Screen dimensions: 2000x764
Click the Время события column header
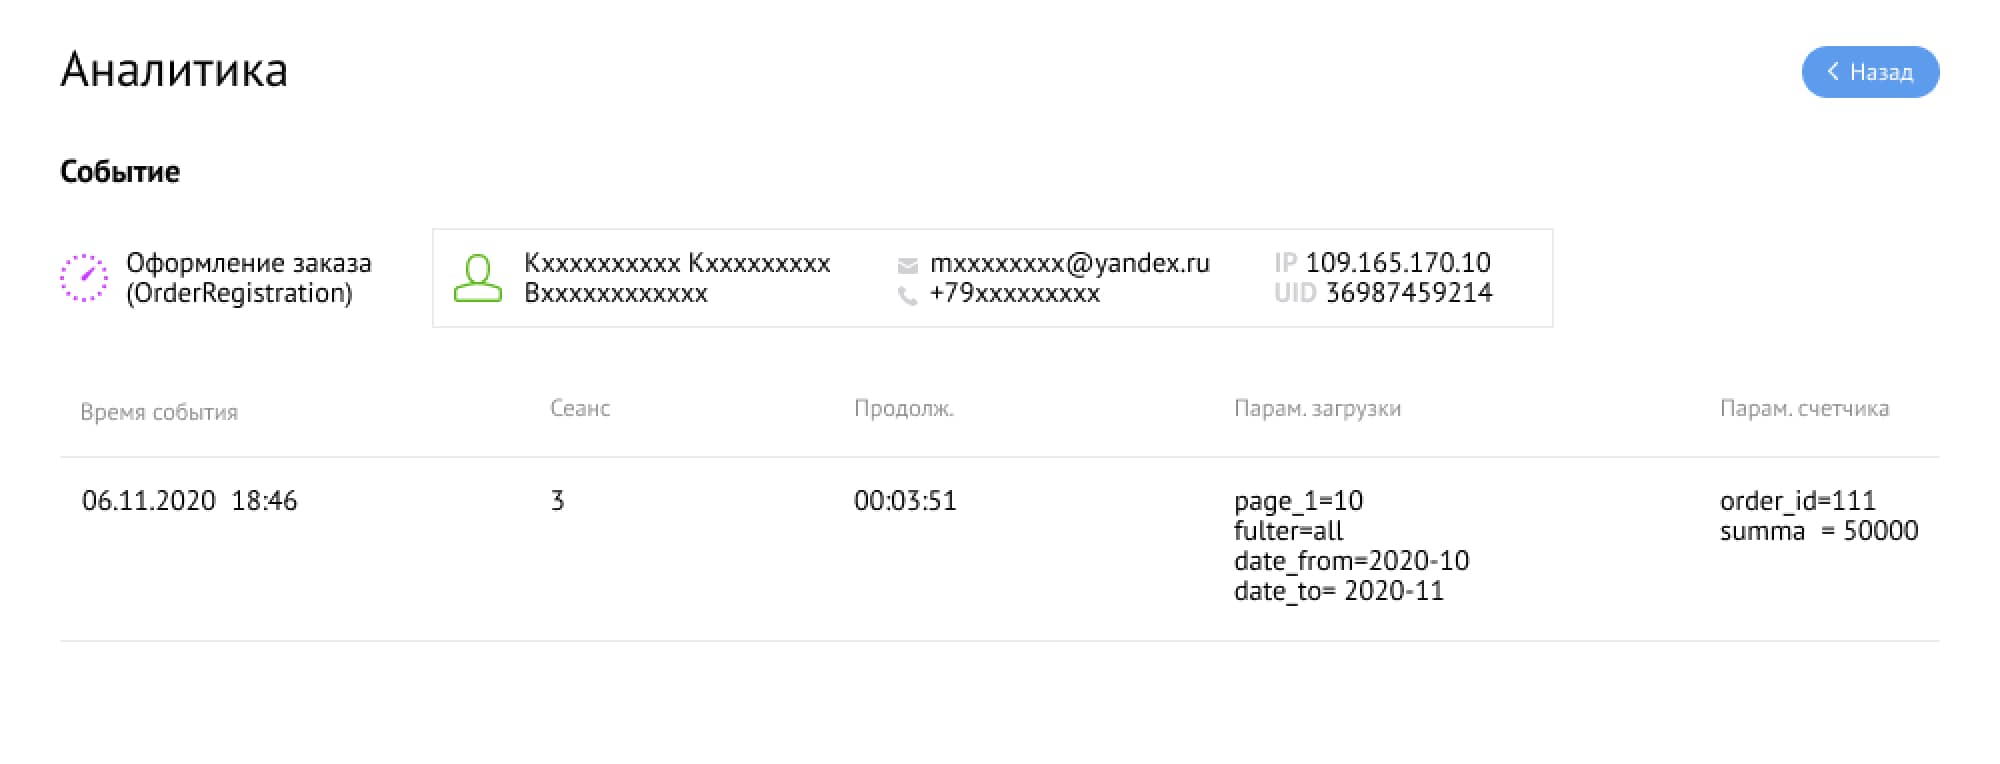click(159, 412)
